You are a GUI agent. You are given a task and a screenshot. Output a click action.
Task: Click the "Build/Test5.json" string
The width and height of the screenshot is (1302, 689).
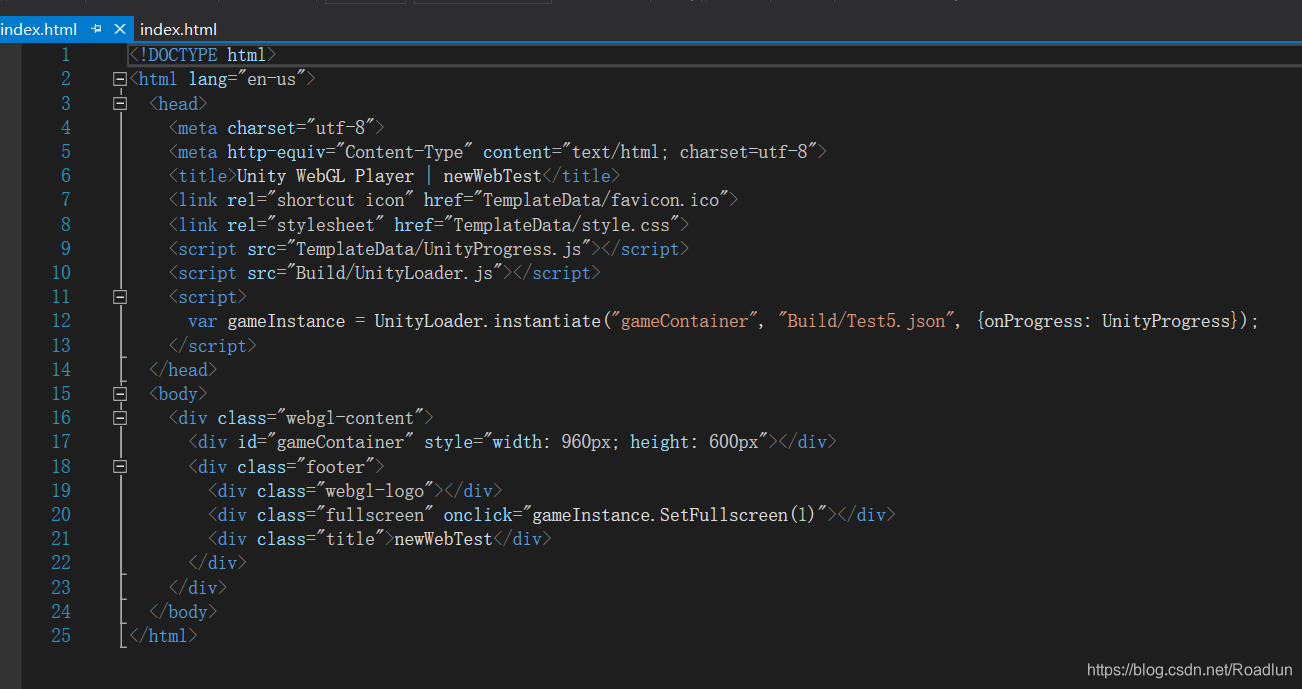pos(867,321)
